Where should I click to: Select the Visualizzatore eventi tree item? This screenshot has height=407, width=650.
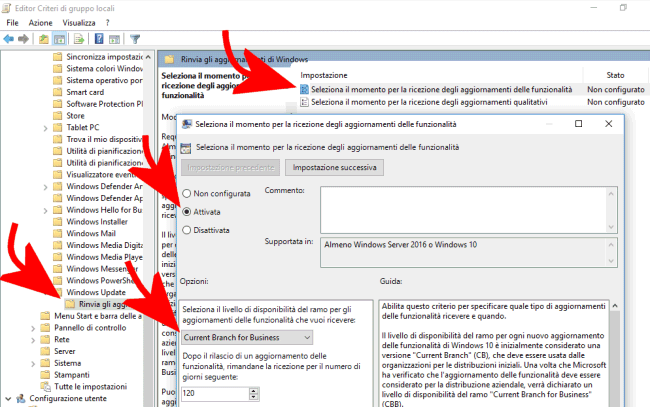tap(102, 174)
